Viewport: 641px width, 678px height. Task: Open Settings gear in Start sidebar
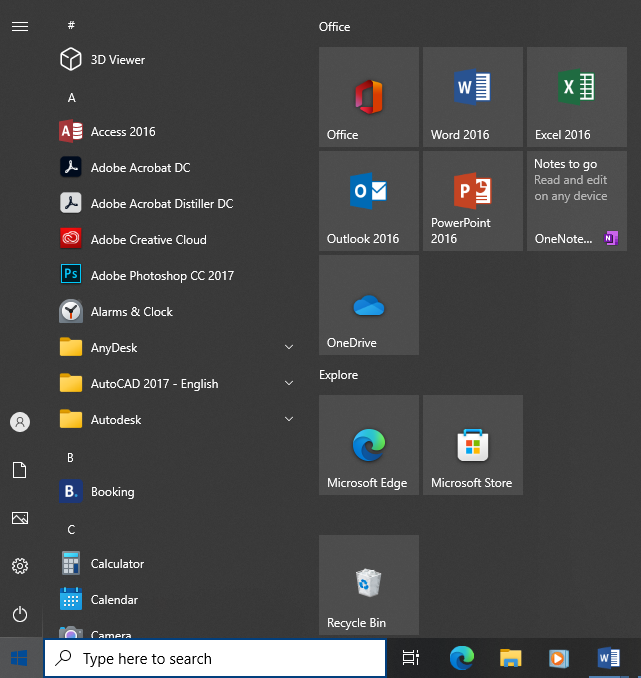[20, 566]
